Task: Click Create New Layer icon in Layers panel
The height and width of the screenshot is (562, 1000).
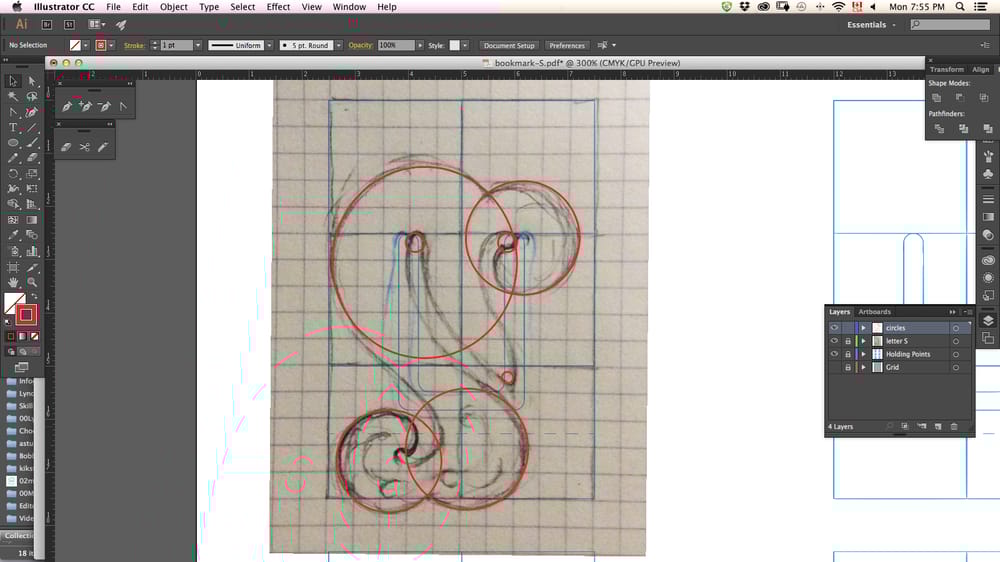Action: tap(938, 426)
